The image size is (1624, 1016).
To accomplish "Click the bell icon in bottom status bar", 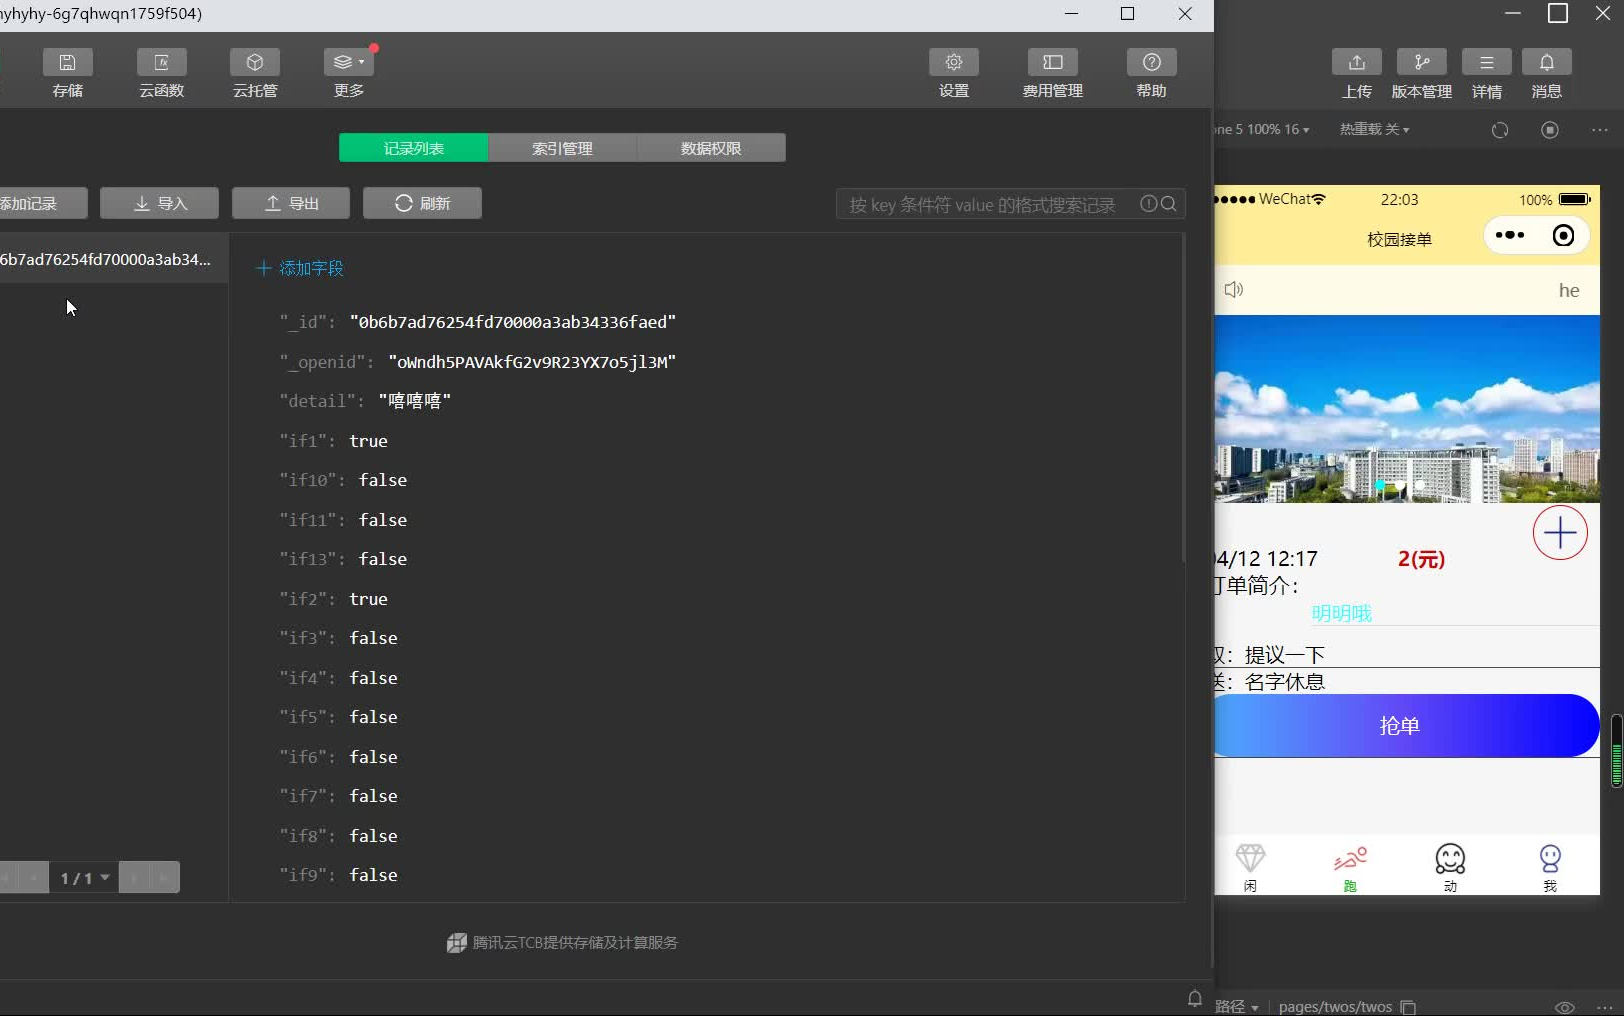I will [1194, 998].
